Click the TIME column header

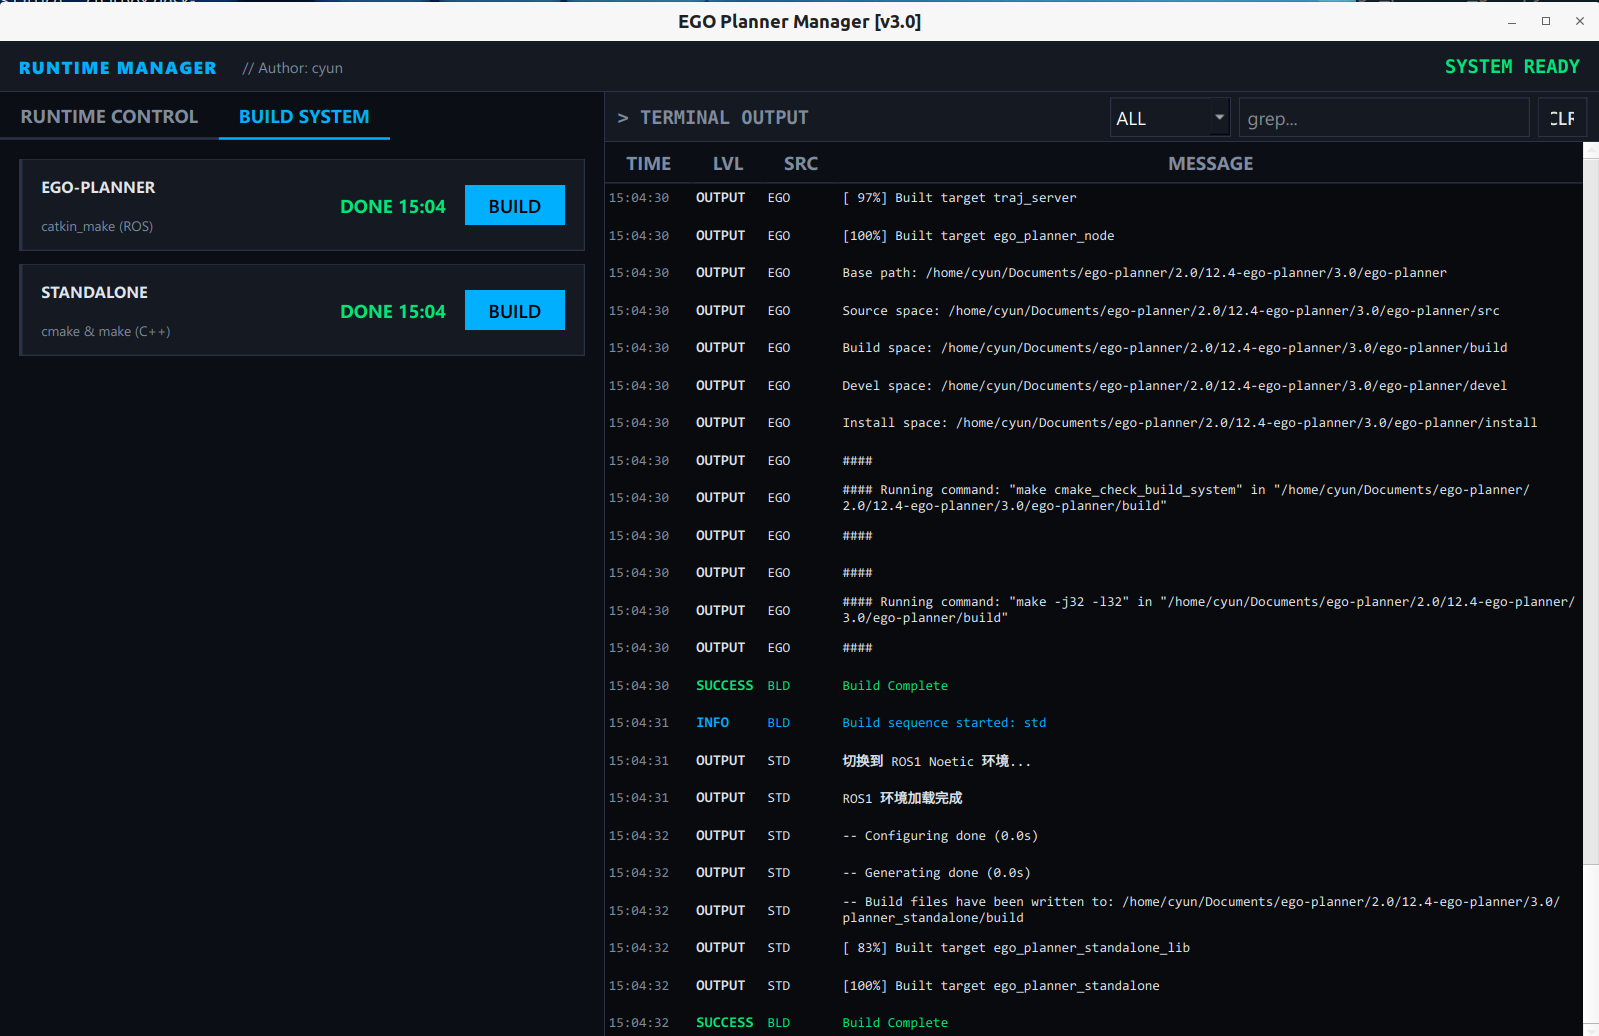click(648, 164)
